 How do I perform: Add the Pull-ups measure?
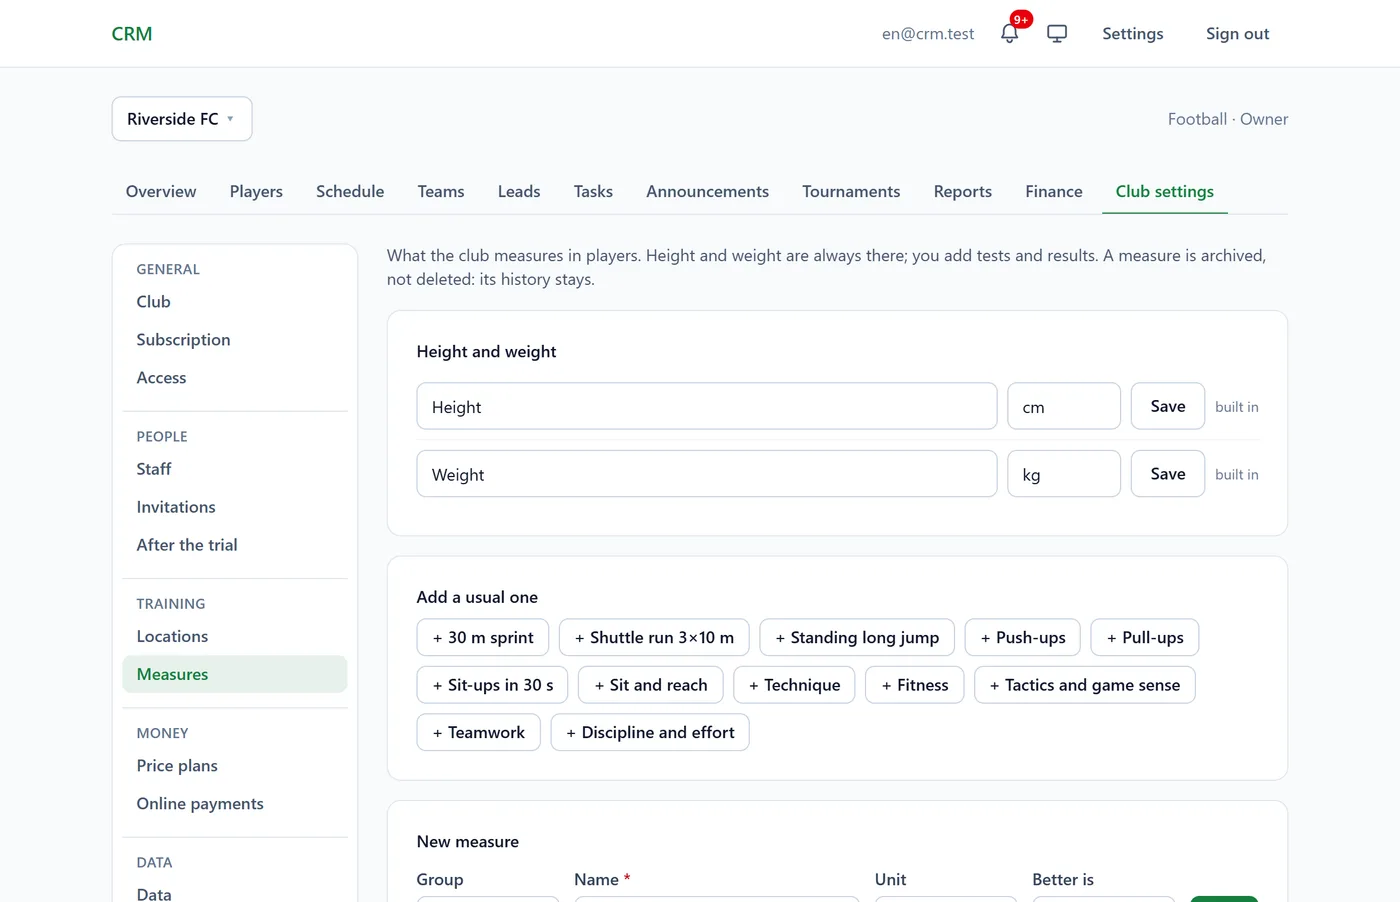tap(1145, 637)
